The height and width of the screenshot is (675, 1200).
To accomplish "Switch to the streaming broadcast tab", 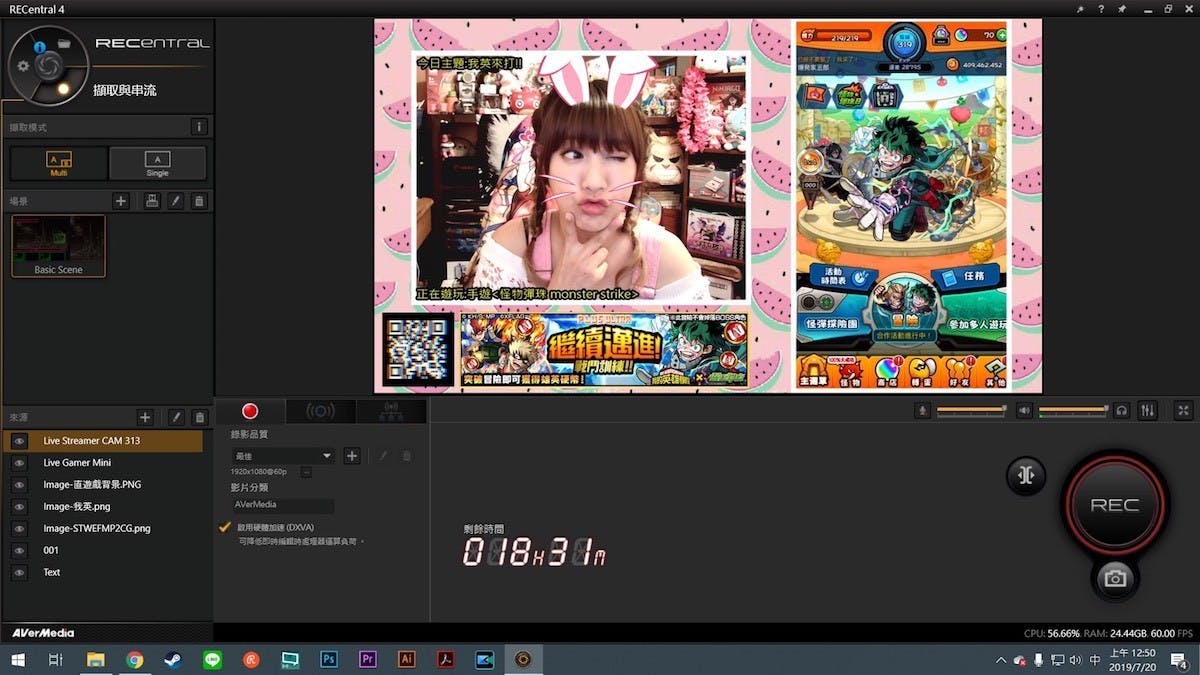I will (x=320, y=411).
